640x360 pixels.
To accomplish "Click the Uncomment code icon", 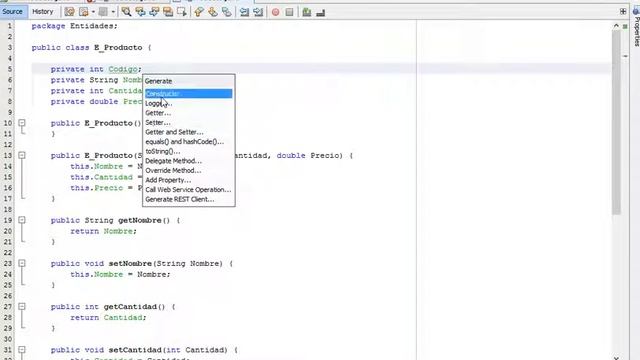I will point(321,12).
